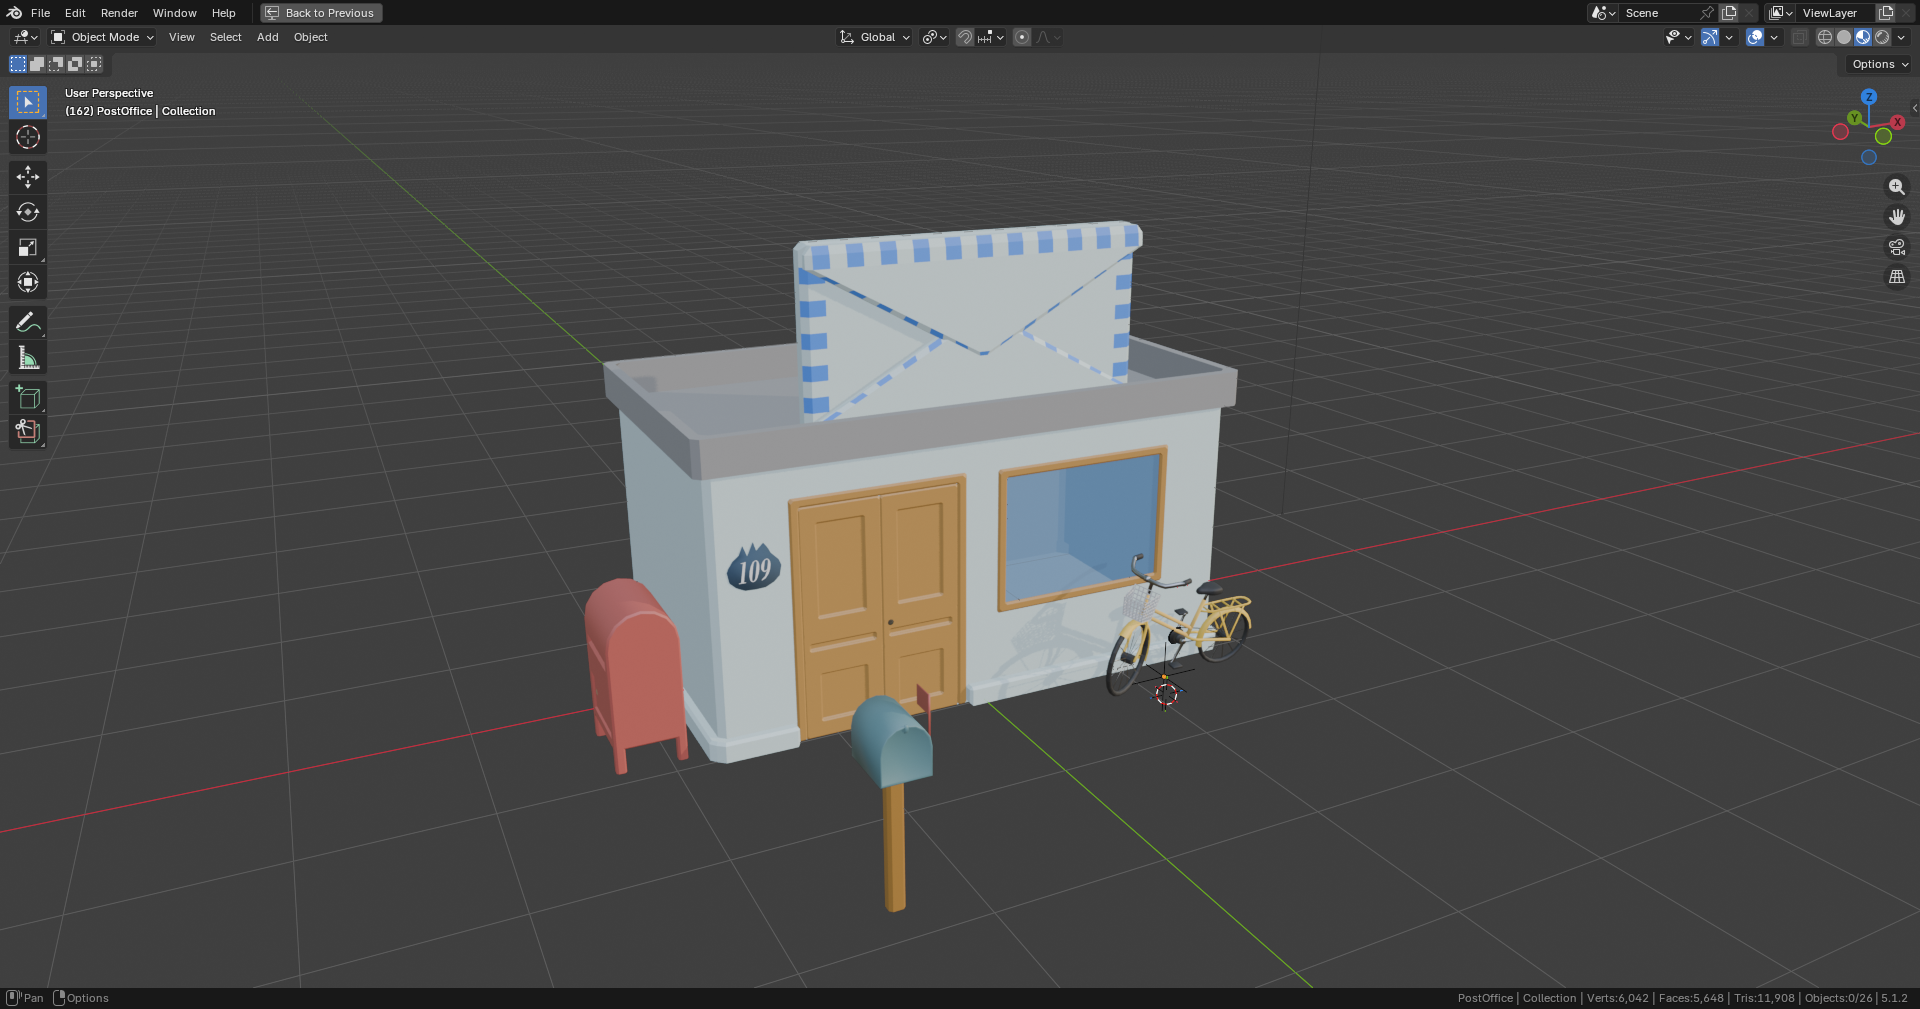Switch to Solid viewport shading
1920x1009 pixels.
pos(1844,37)
